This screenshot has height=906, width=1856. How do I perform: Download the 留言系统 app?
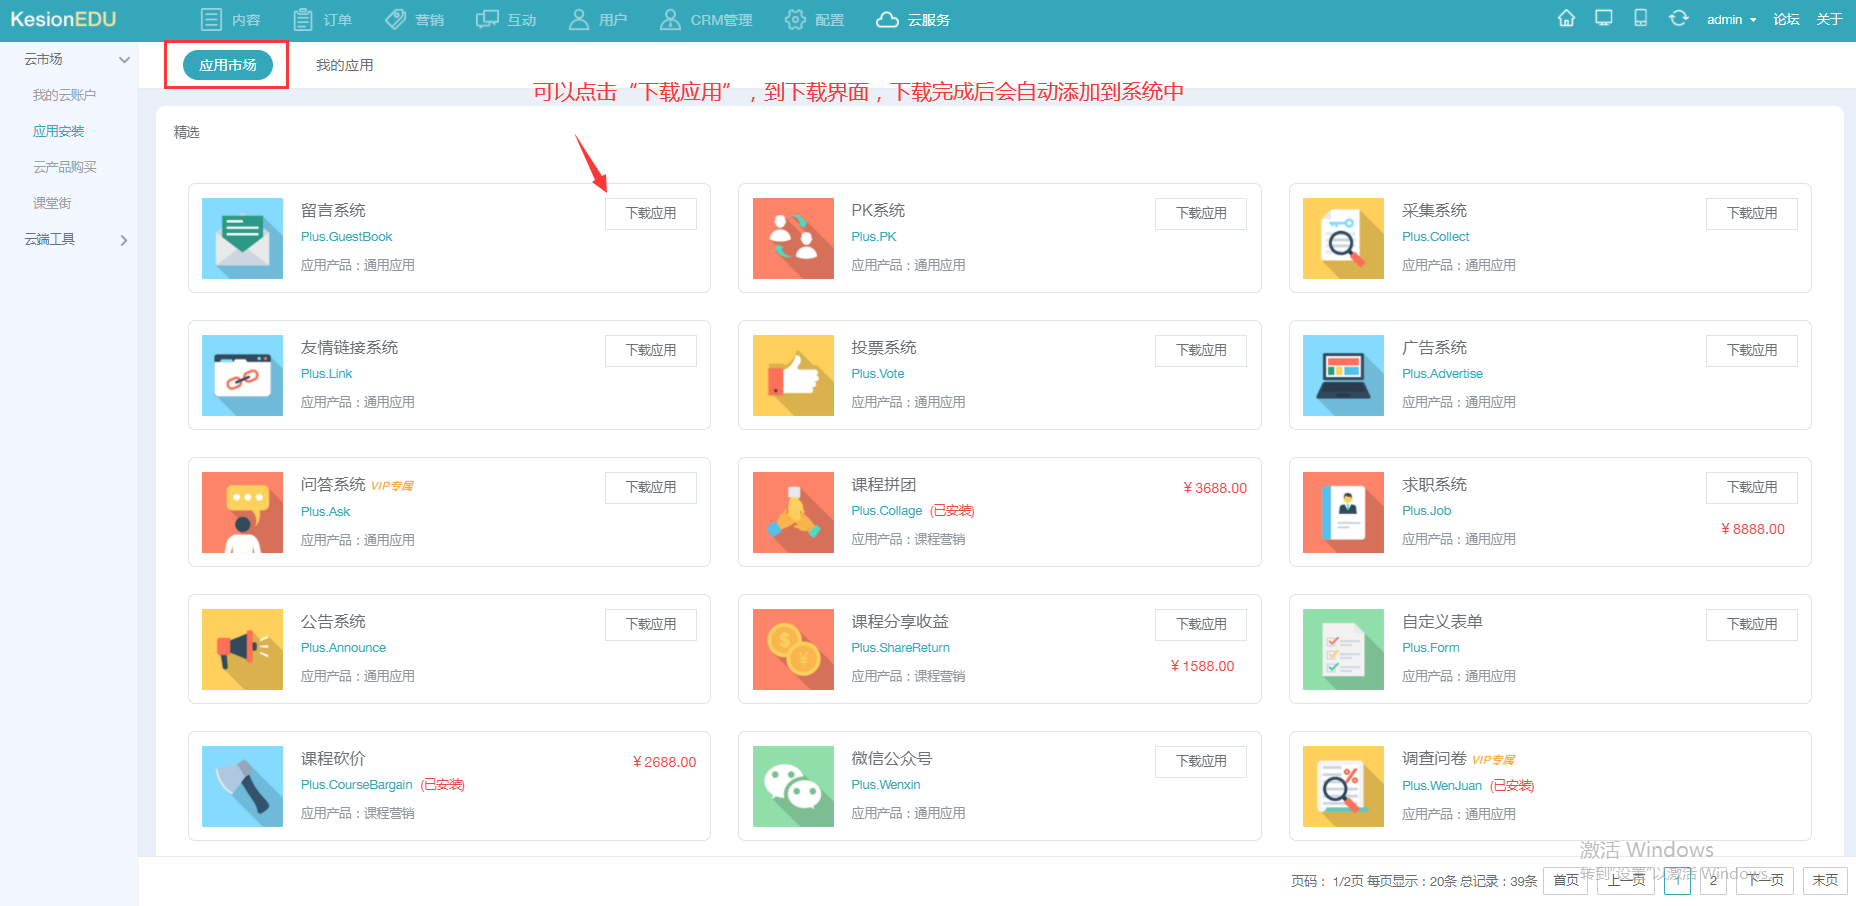click(x=651, y=213)
